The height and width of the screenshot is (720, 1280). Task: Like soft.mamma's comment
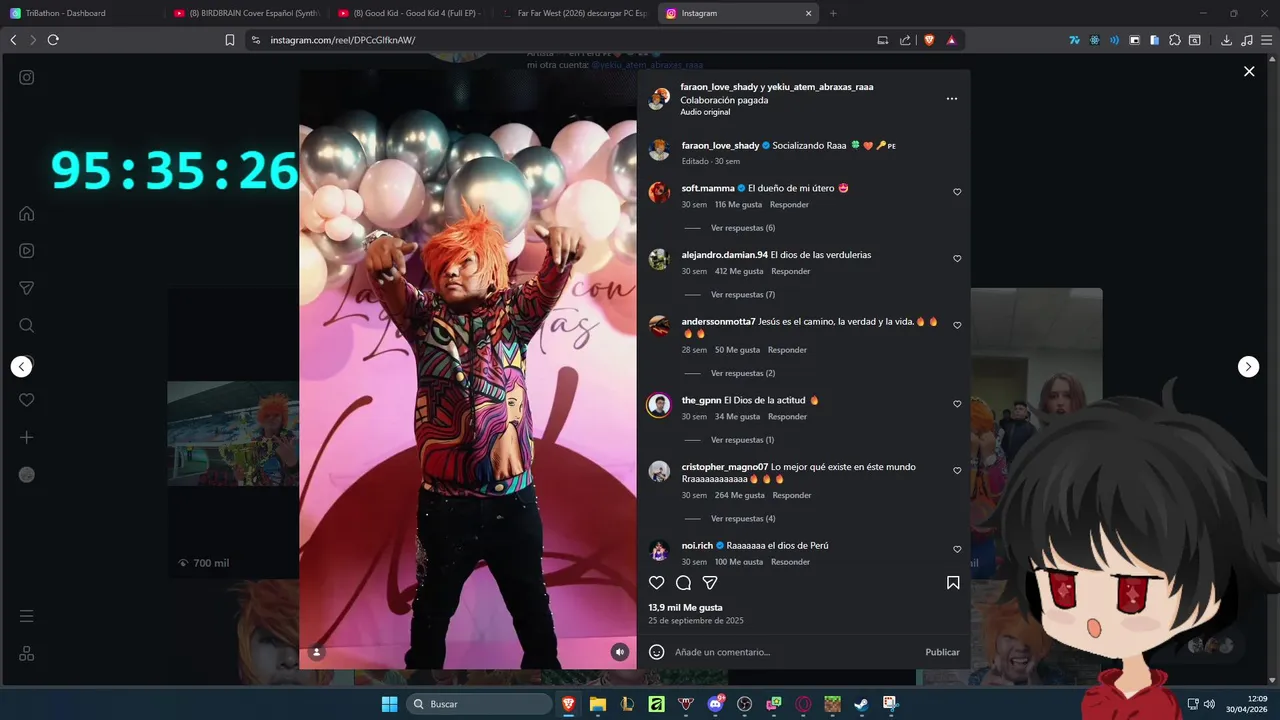tap(957, 192)
